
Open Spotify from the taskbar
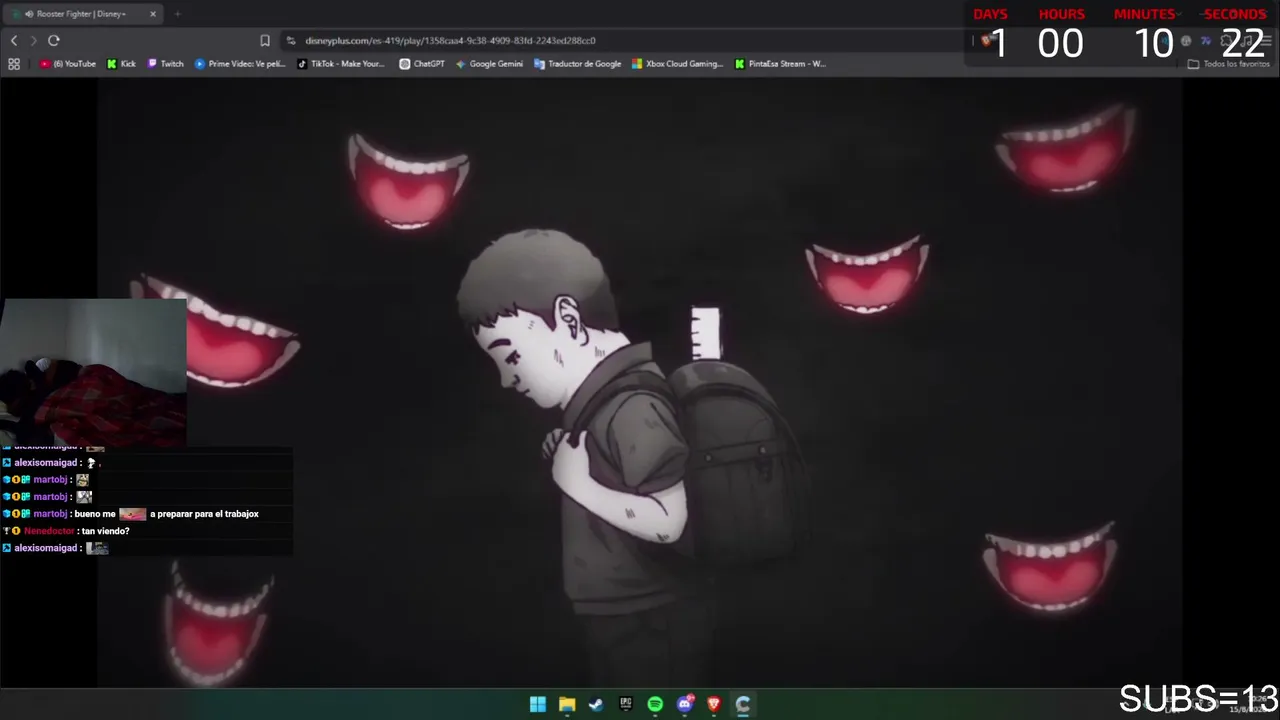pyautogui.click(x=655, y=704)
